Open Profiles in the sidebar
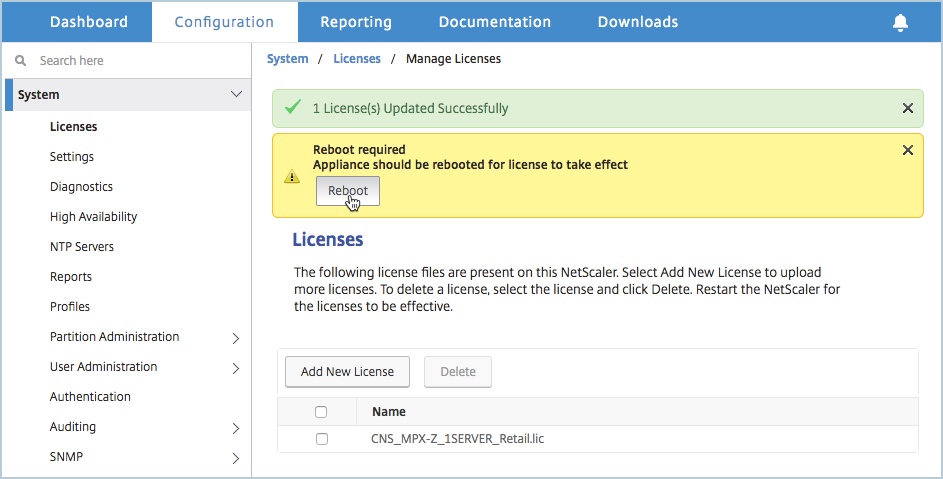The image size is (943, 479). click(x=70, y=306)
